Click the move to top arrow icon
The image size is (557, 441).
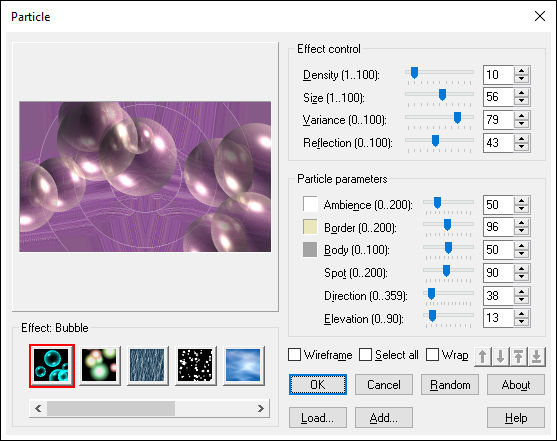coord(519,356)
